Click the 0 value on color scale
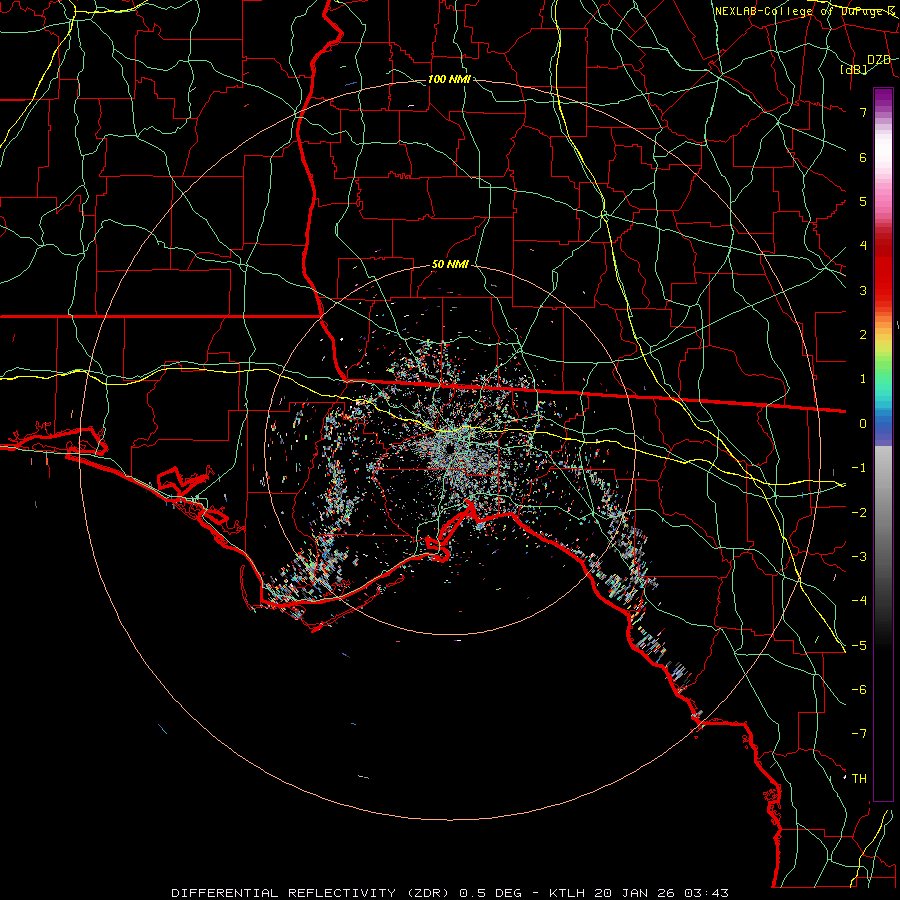The image size is (900, 900). coord(863,424)
